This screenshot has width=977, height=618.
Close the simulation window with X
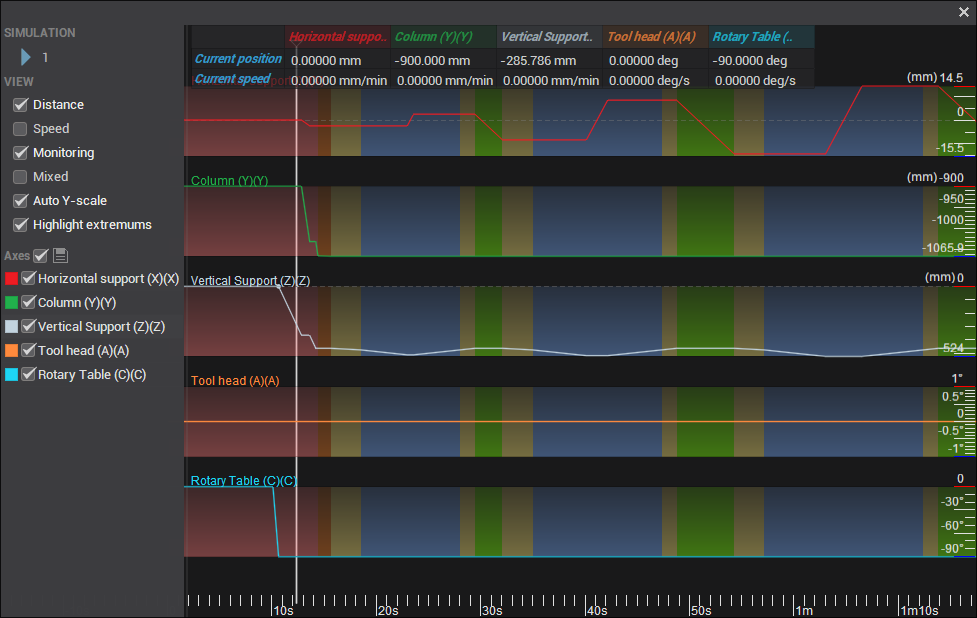(x=963, y=11)
